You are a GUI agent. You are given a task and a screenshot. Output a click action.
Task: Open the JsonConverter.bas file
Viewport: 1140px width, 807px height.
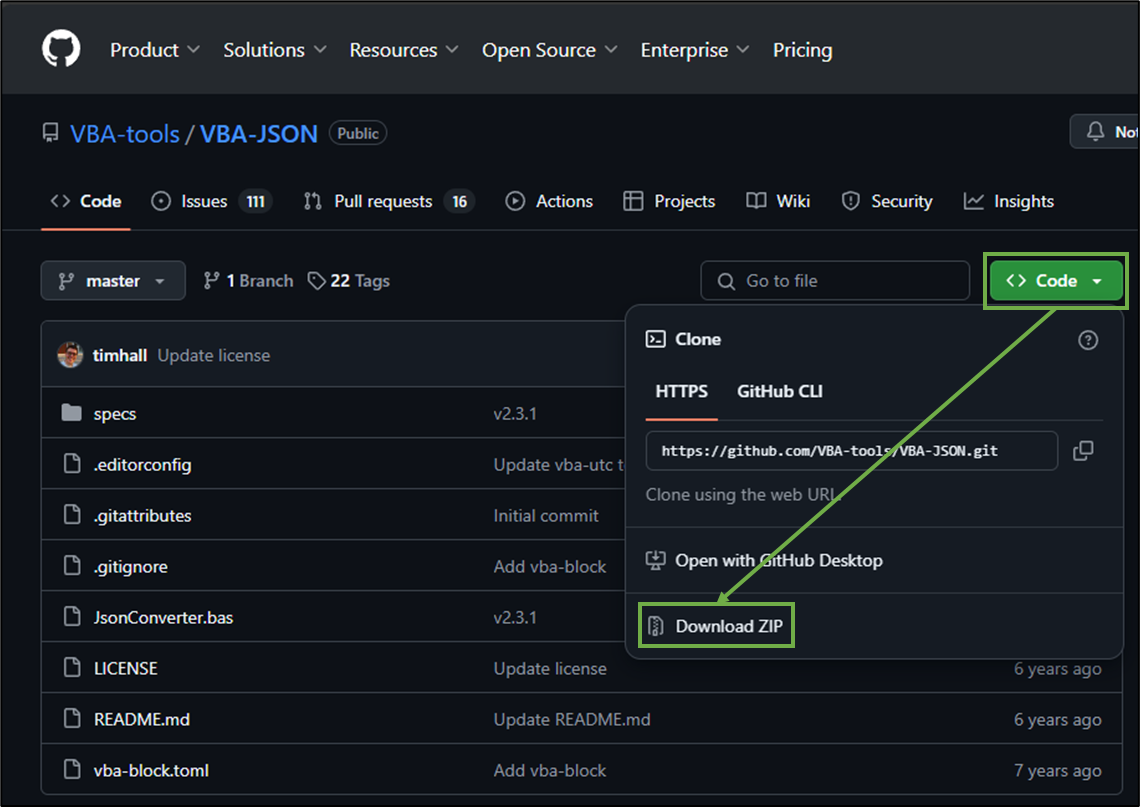[164, 617]
